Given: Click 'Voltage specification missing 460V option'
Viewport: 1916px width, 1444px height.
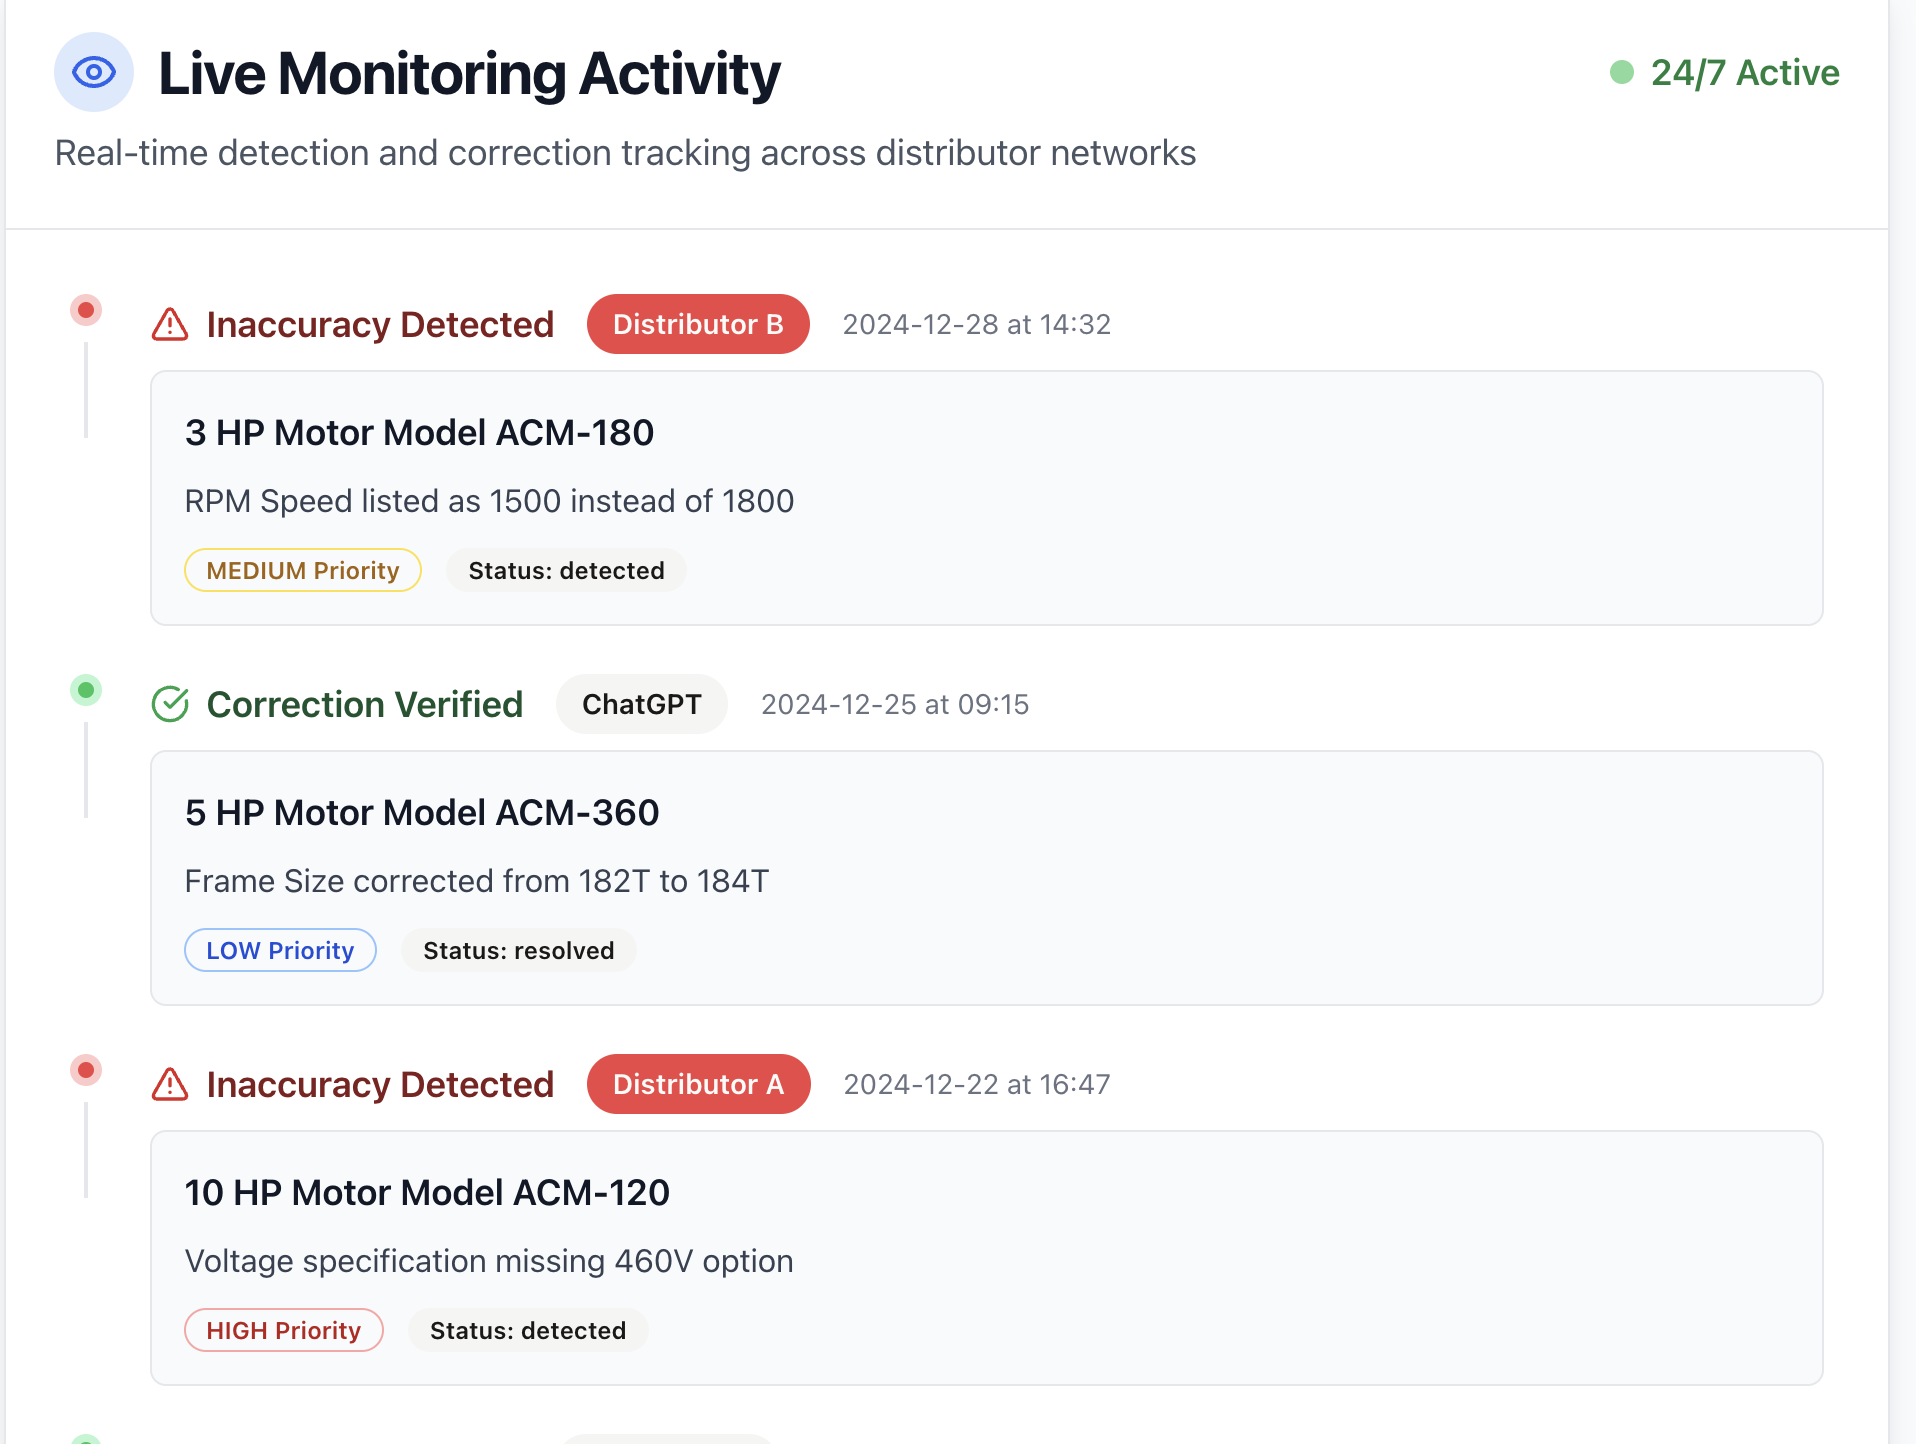Looking at the screenshot, I should coord(489,1260).
